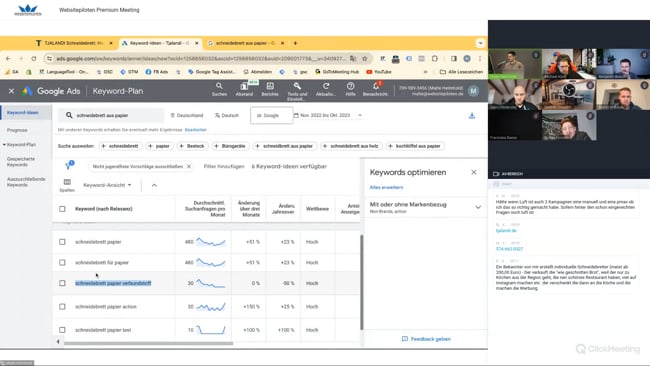Reload the page in the browser
Image resolution: width=650 pixels, height=366 pixels.
[34, 59]
